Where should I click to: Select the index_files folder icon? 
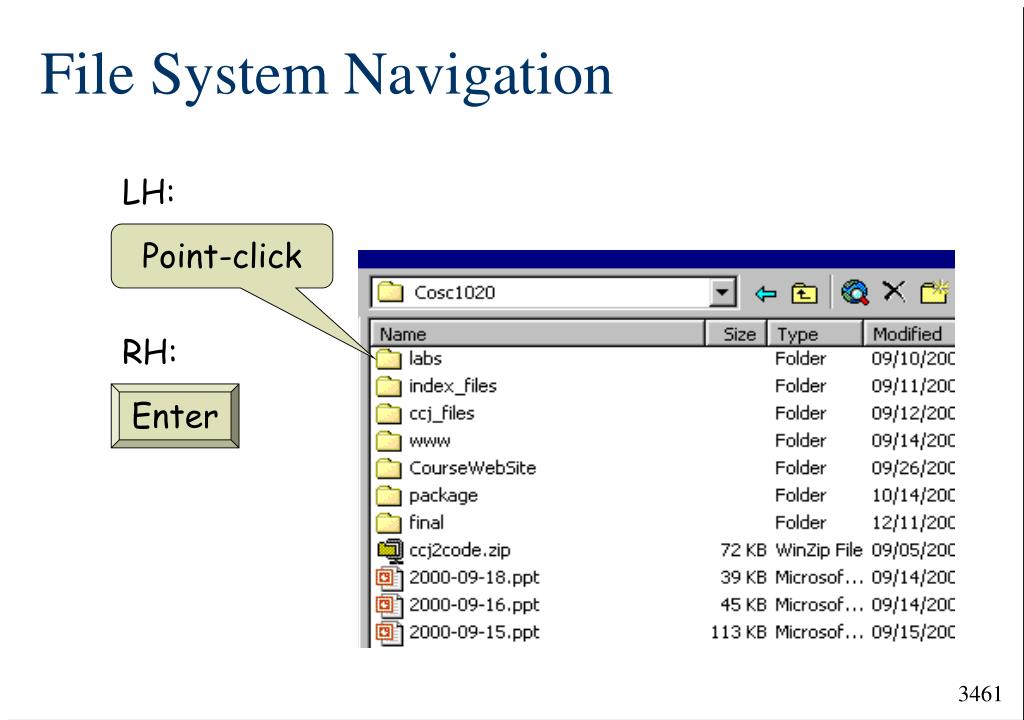click(389, 386)
